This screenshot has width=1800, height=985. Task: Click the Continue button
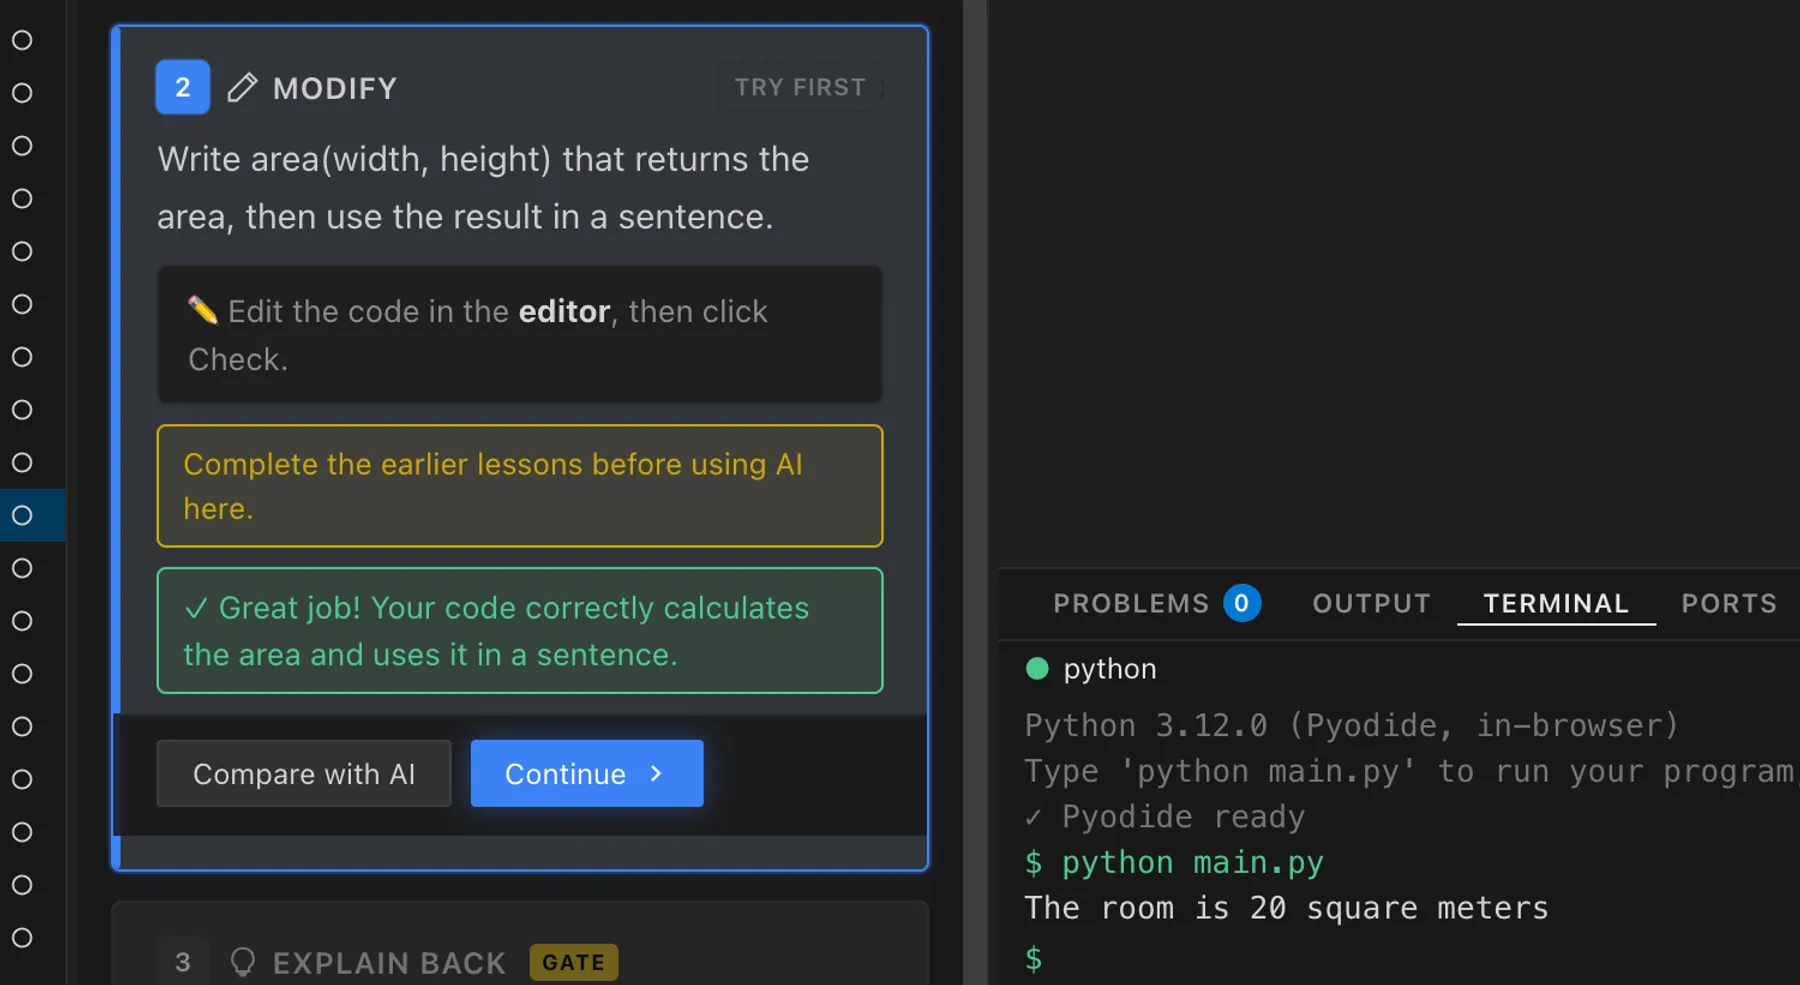pos(587,773)
